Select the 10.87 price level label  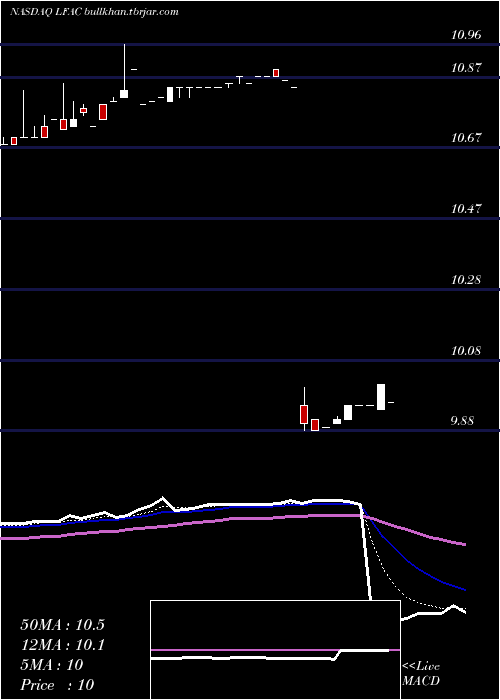pyautogui.click(x=466, y=68)
